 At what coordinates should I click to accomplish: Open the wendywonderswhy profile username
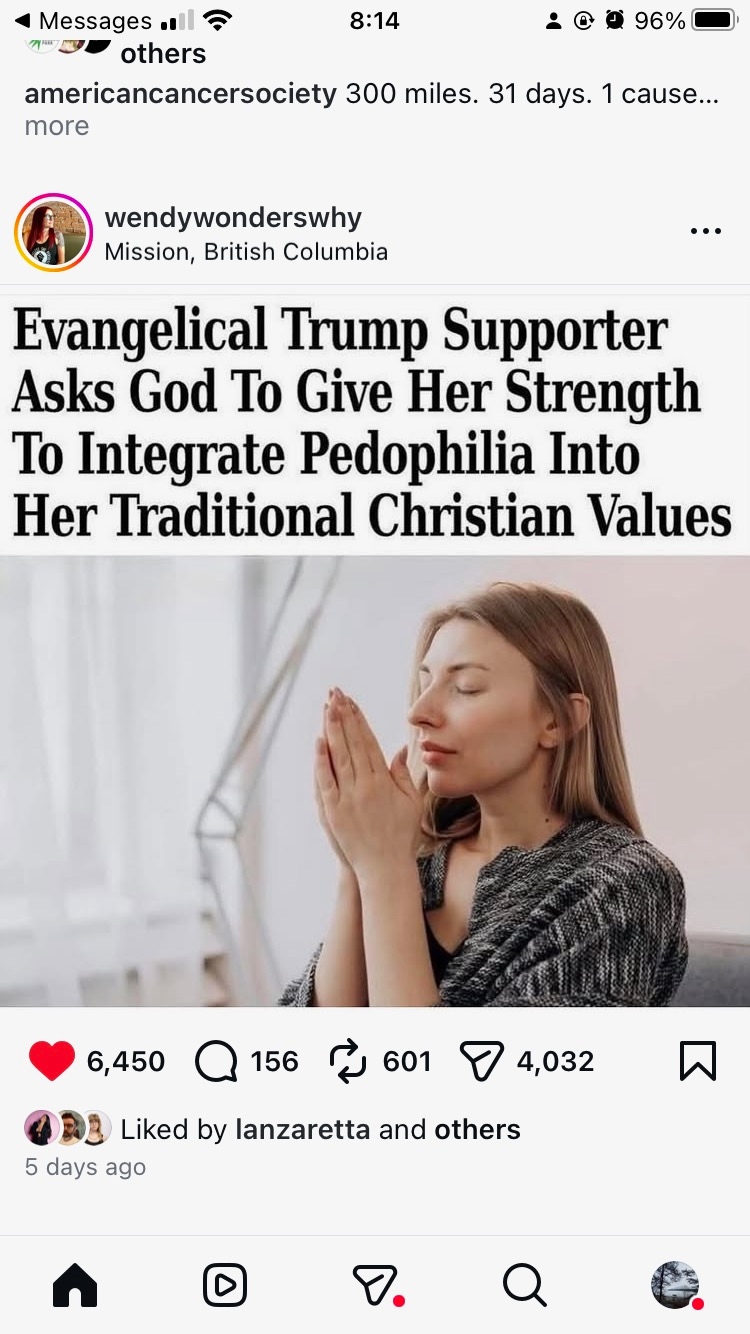coord(233,217)
